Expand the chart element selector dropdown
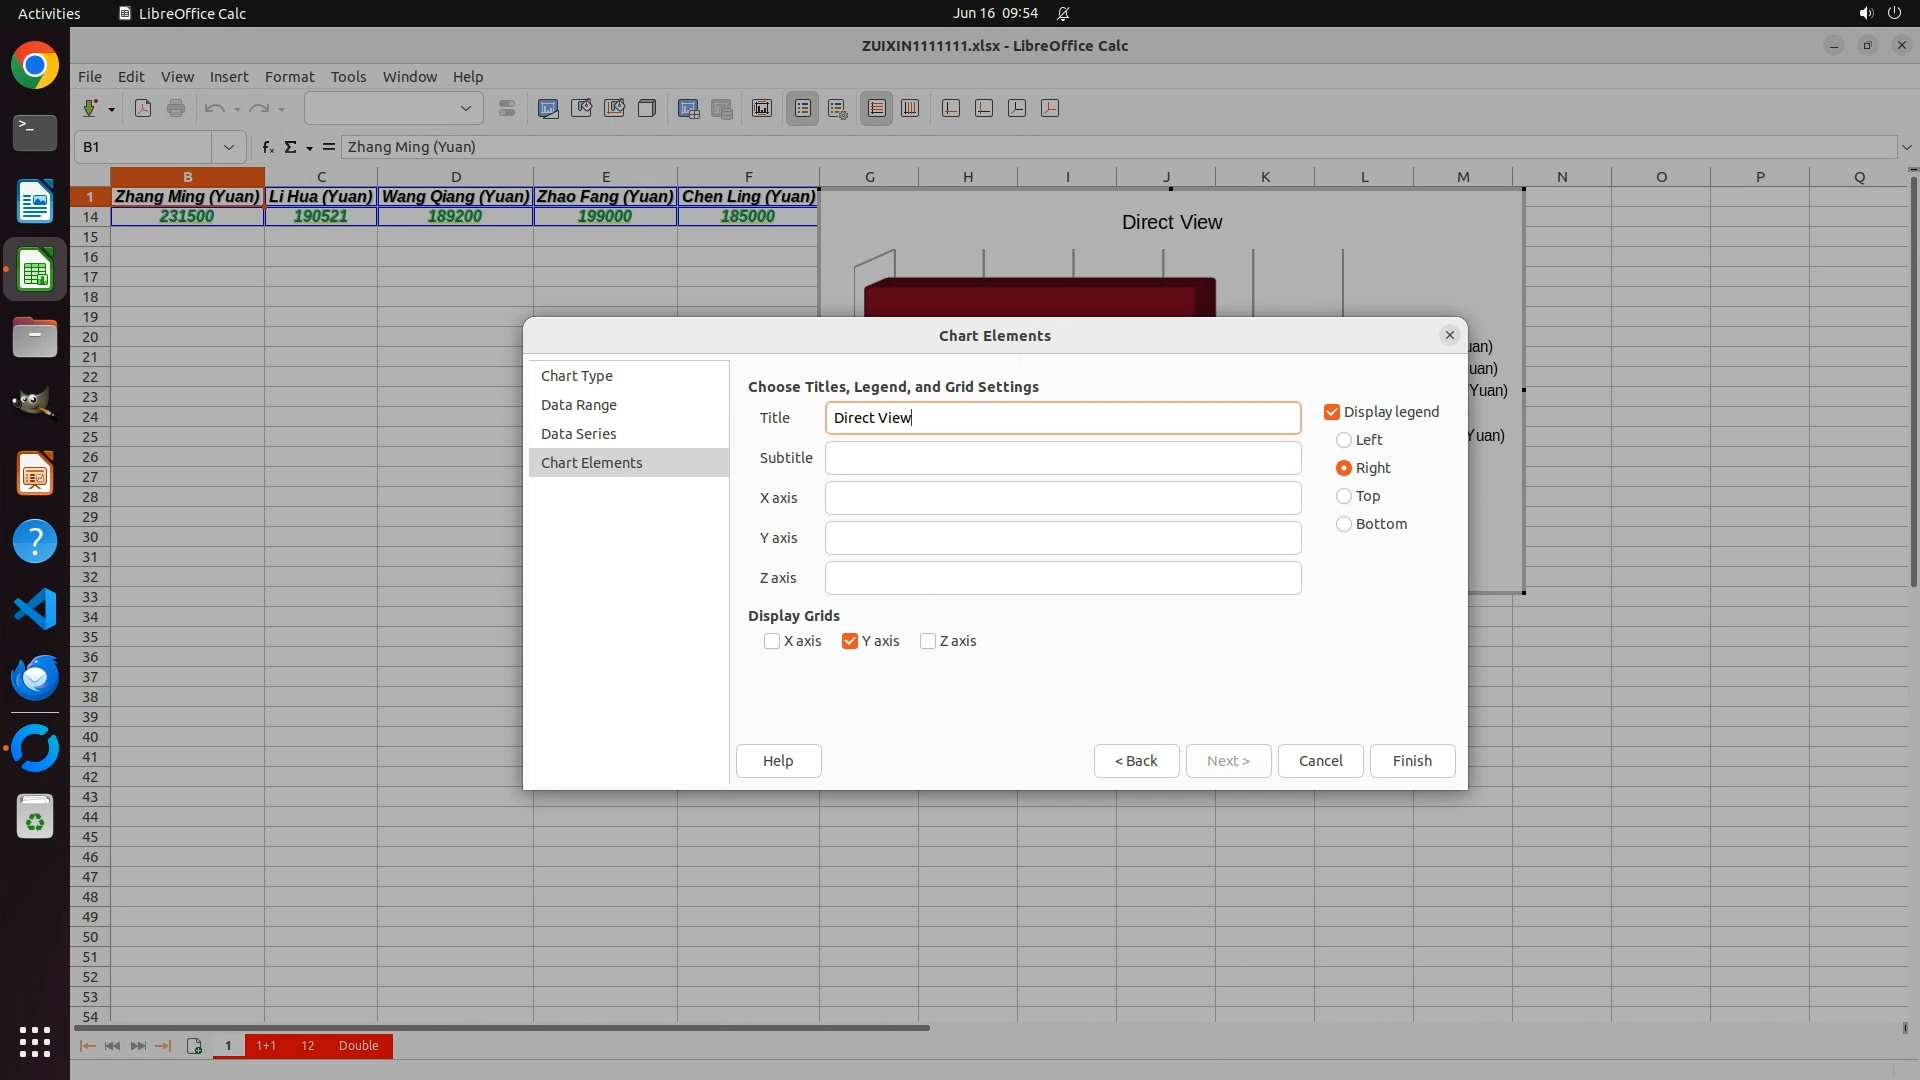The image size is (1920, 1080). point(465,109)
